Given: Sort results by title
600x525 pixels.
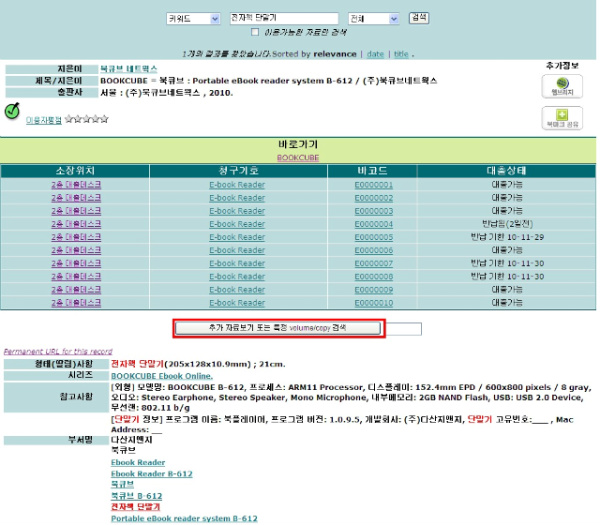Looking at the screenshot, I should pos(401,54).
